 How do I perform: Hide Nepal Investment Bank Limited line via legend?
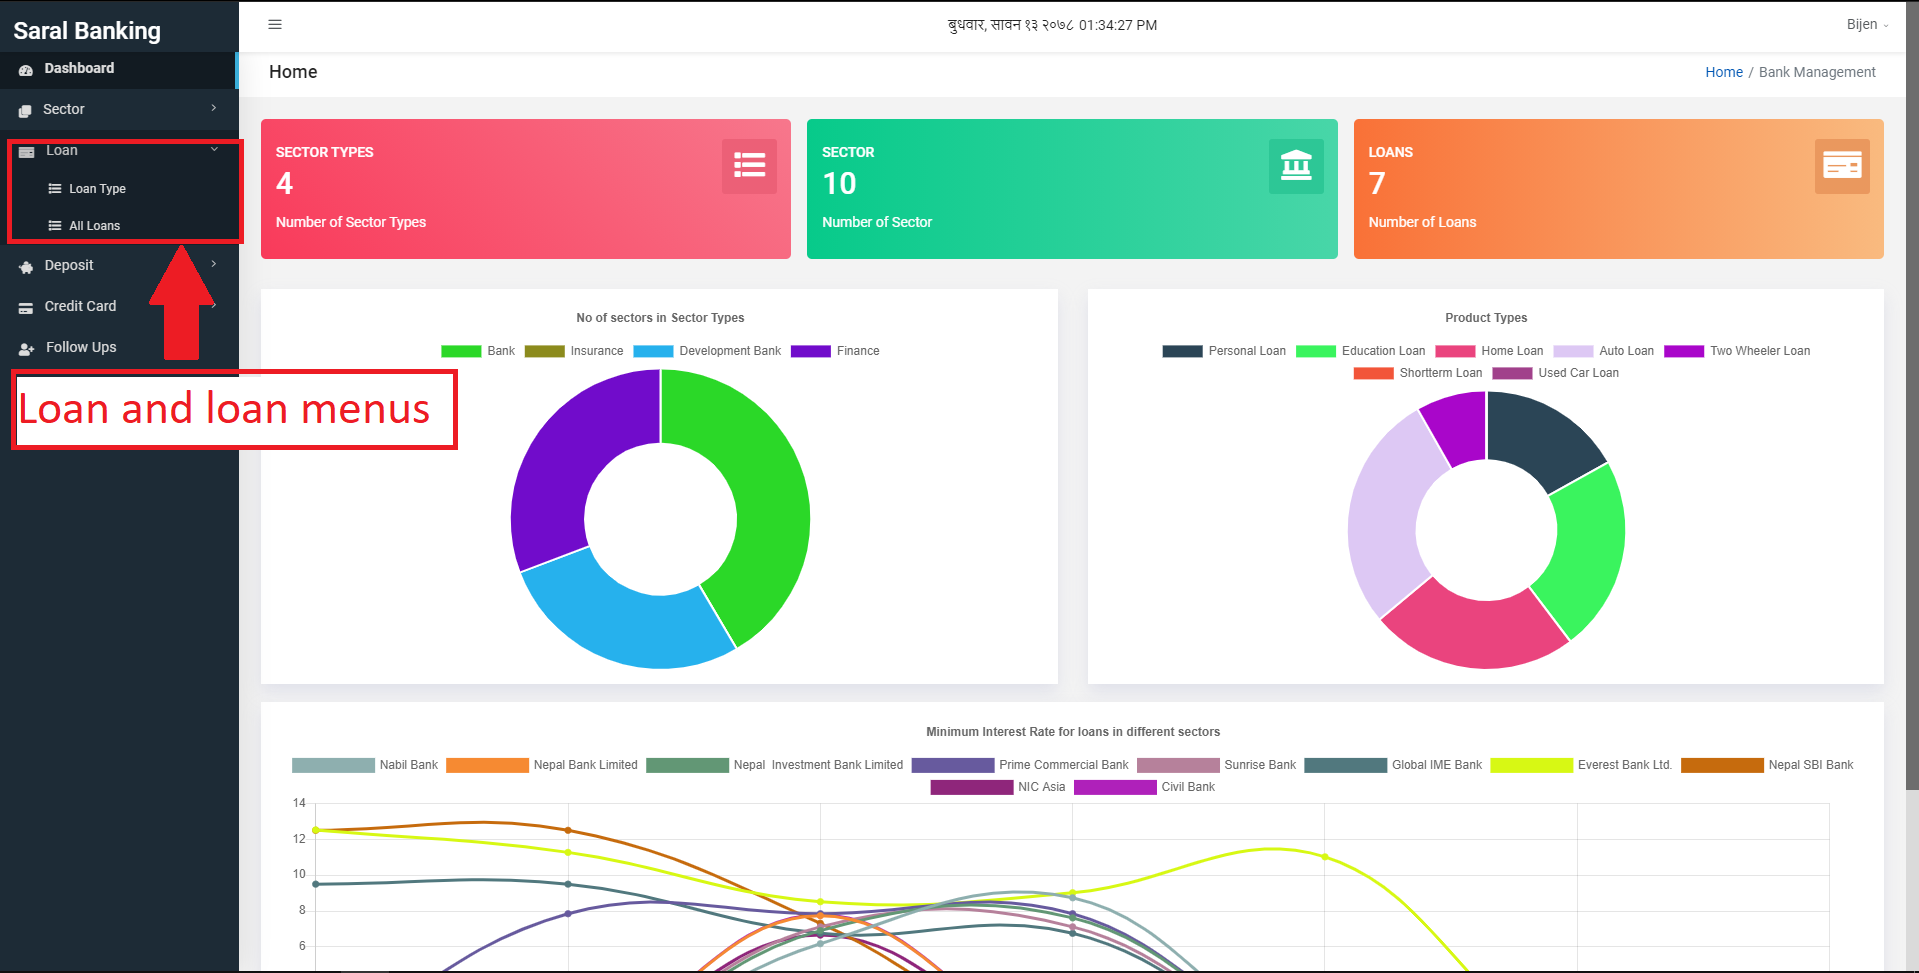tap(775, 765)
